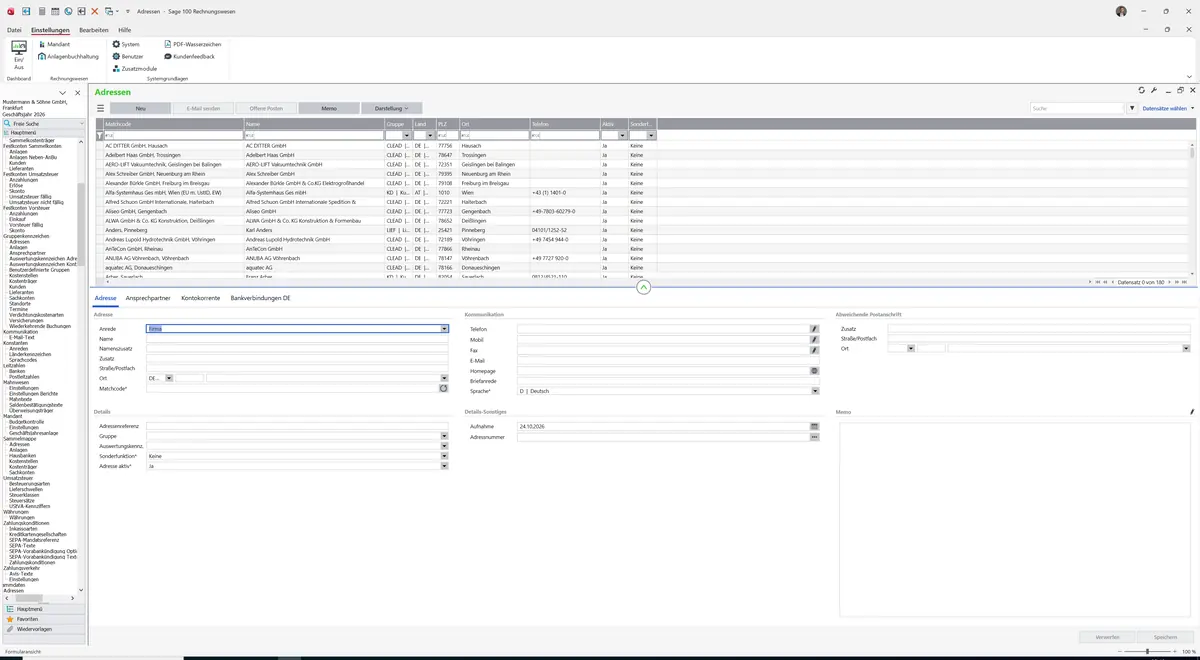1200x660 pixels.
Task: Click the regenerate icon next to Matchcode field
Action: (x=444, y=388)
